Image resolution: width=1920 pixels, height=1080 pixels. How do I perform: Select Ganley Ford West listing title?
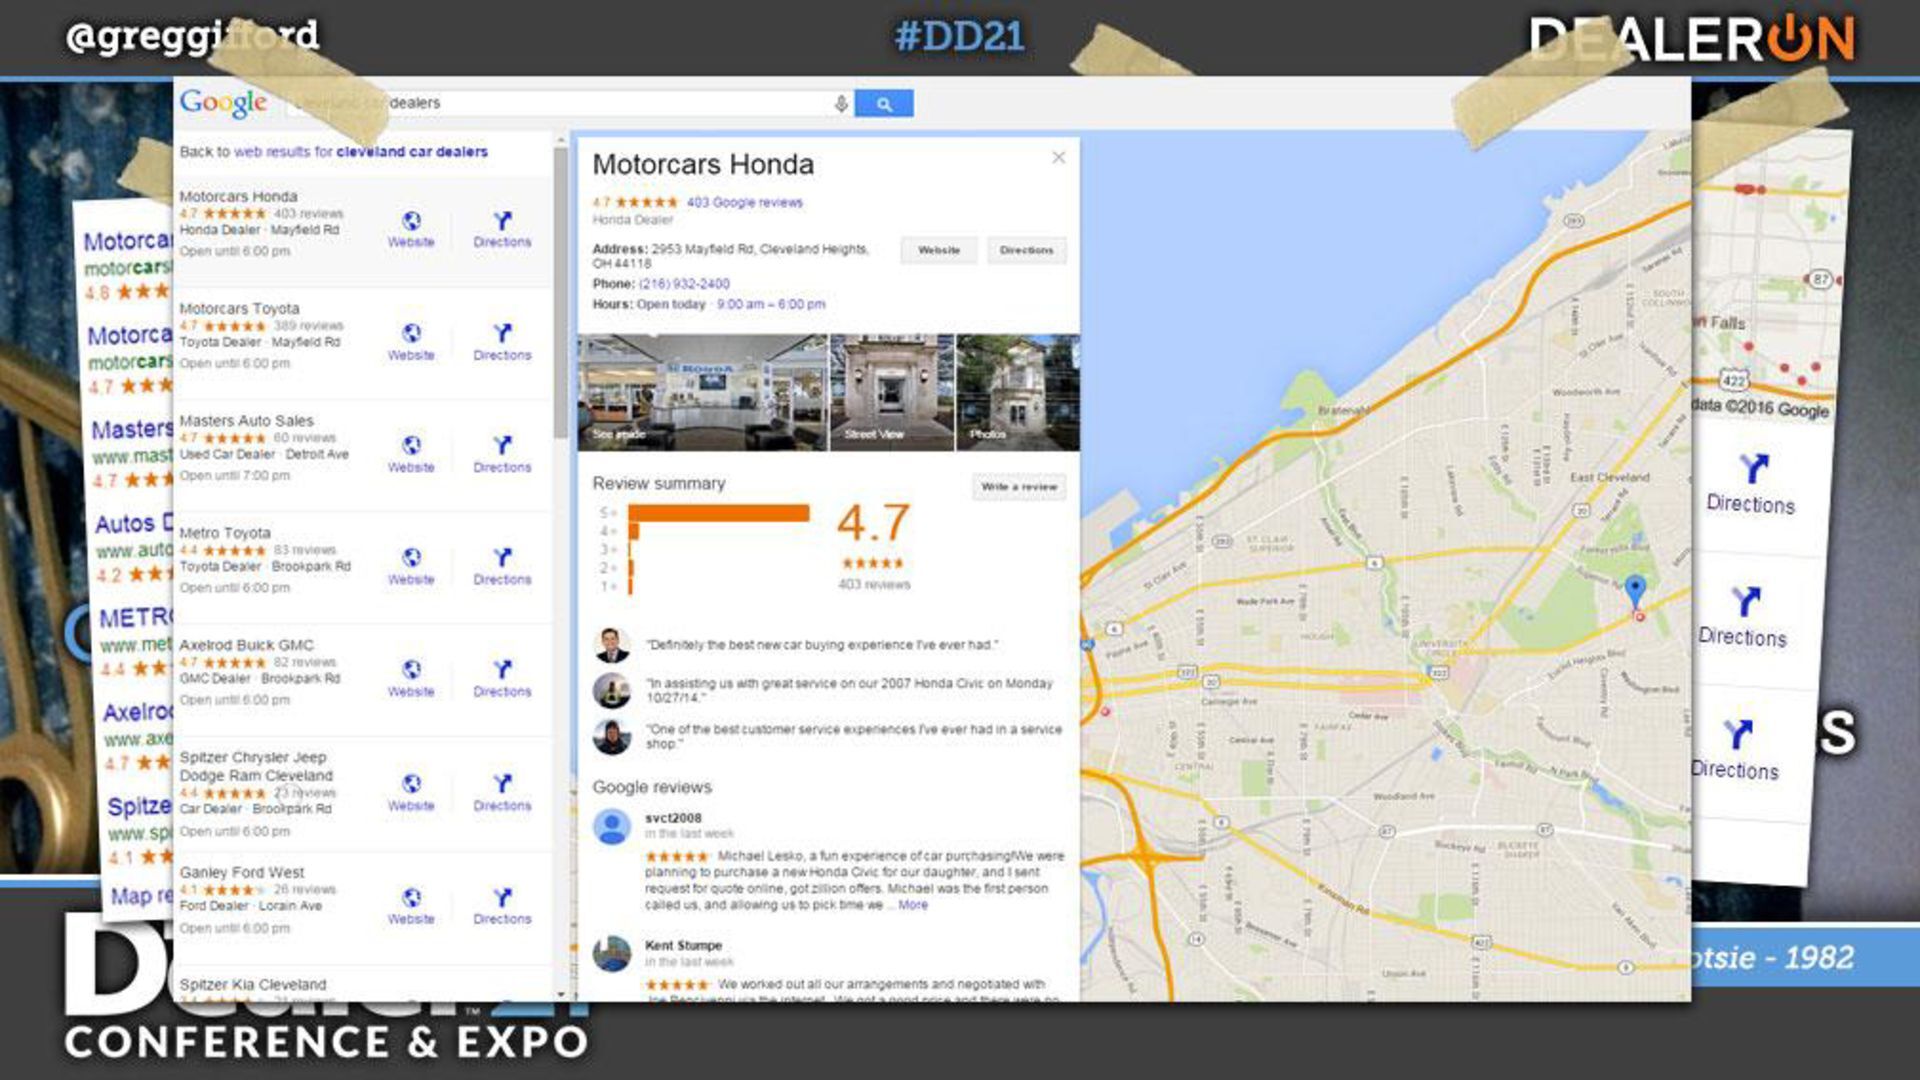(x=242, y=872)
